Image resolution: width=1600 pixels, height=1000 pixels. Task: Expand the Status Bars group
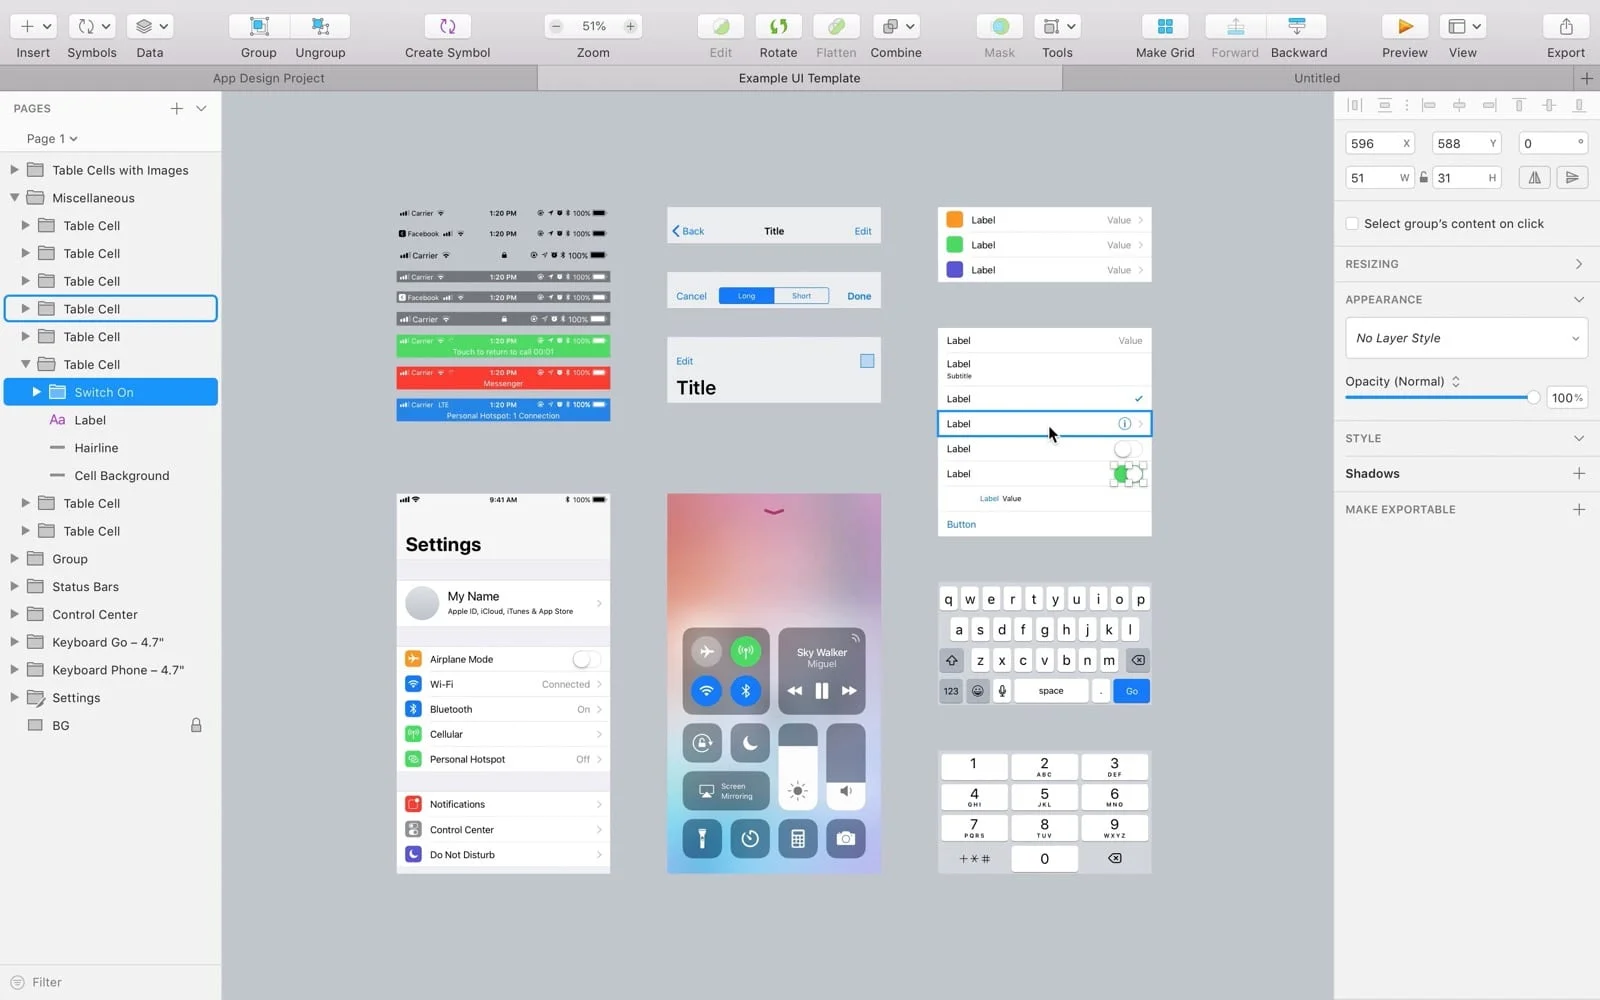click(x=14, y=587)
